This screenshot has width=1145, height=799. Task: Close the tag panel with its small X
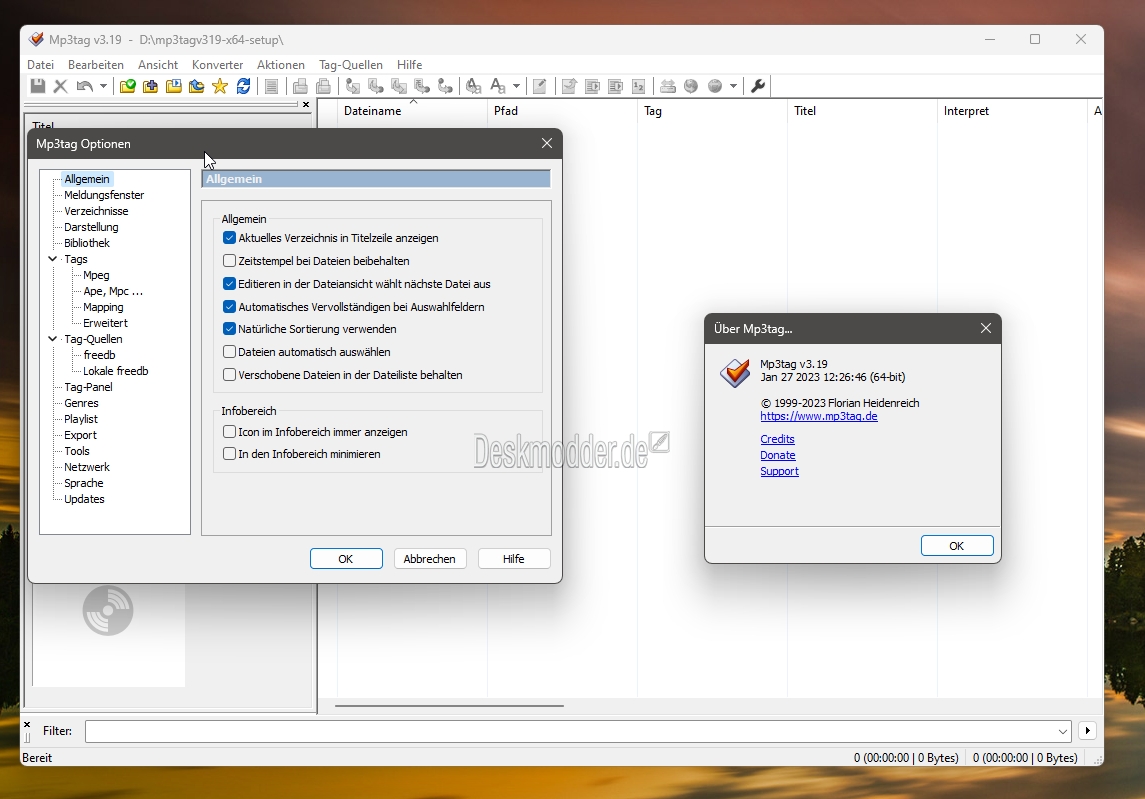[306, 104]
